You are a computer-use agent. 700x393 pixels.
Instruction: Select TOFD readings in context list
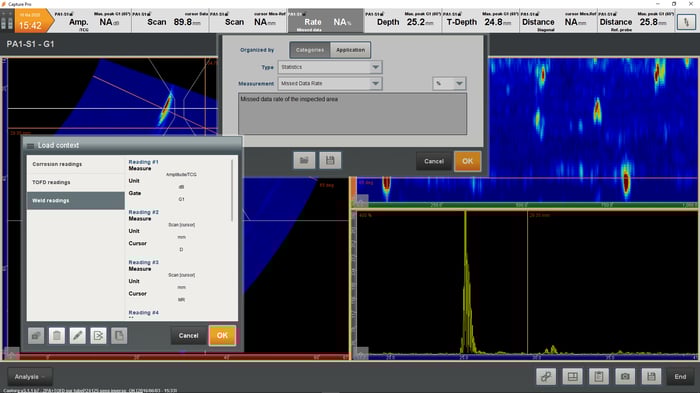click(75, 182)
